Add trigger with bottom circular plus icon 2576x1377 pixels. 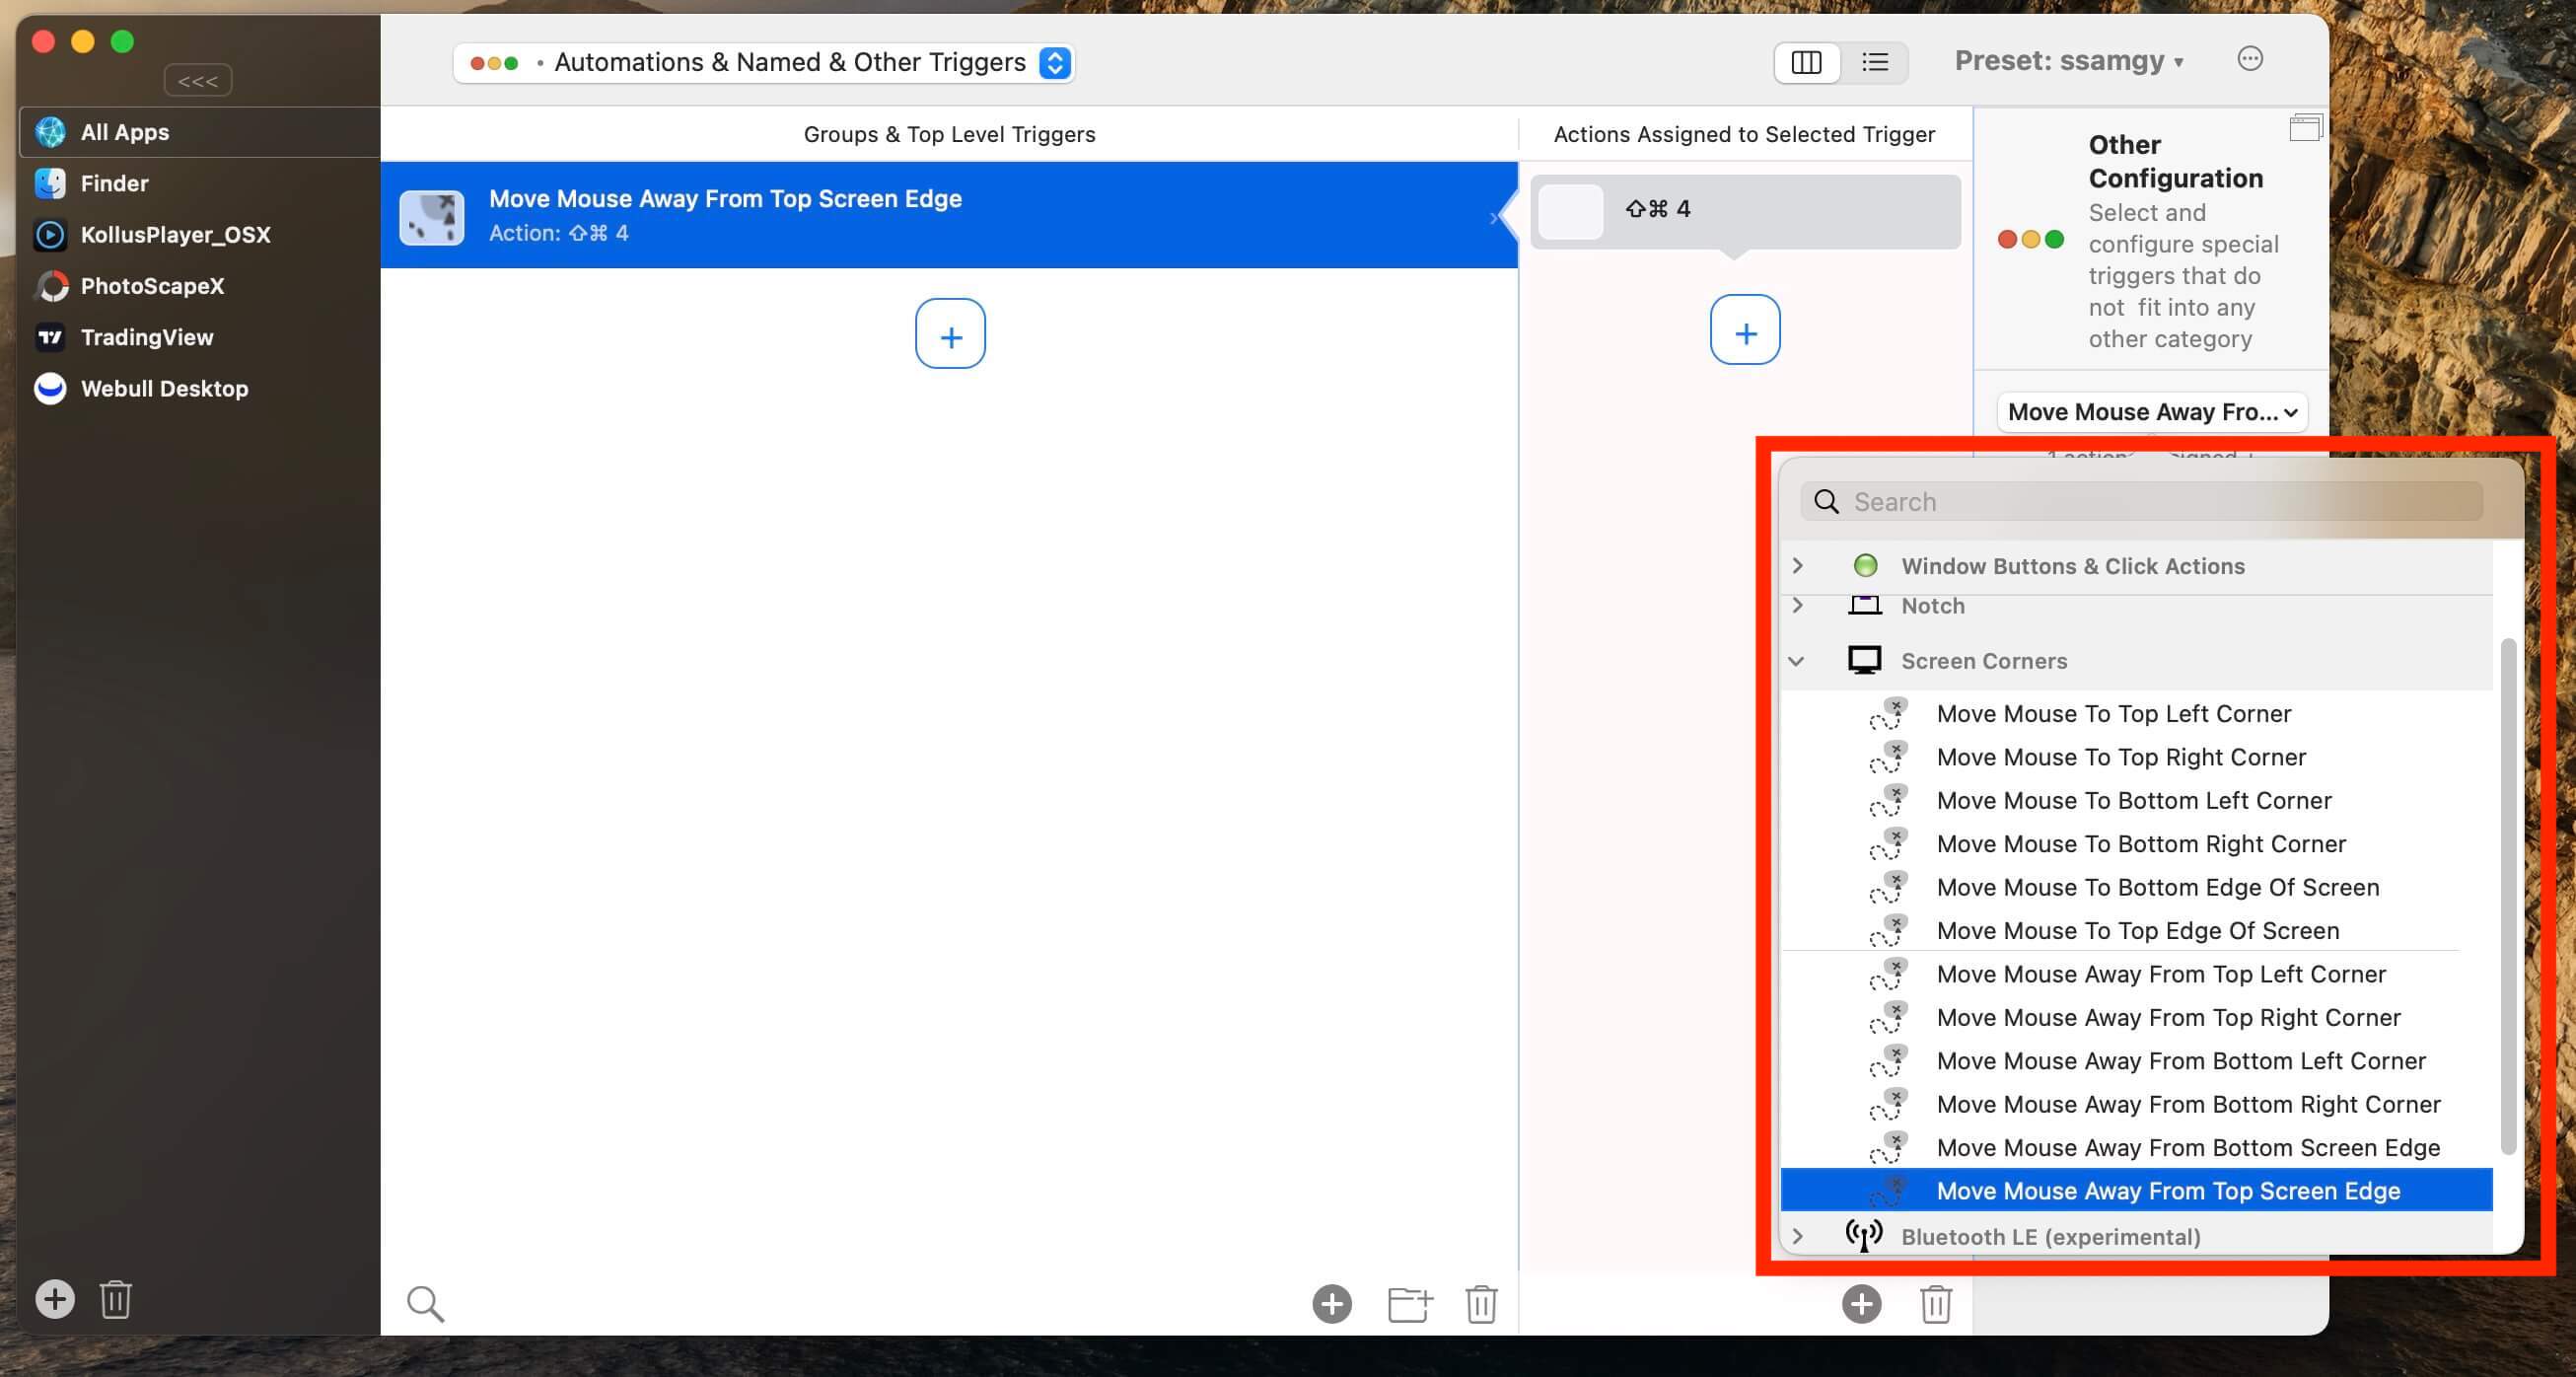tap(1332, 1304)
